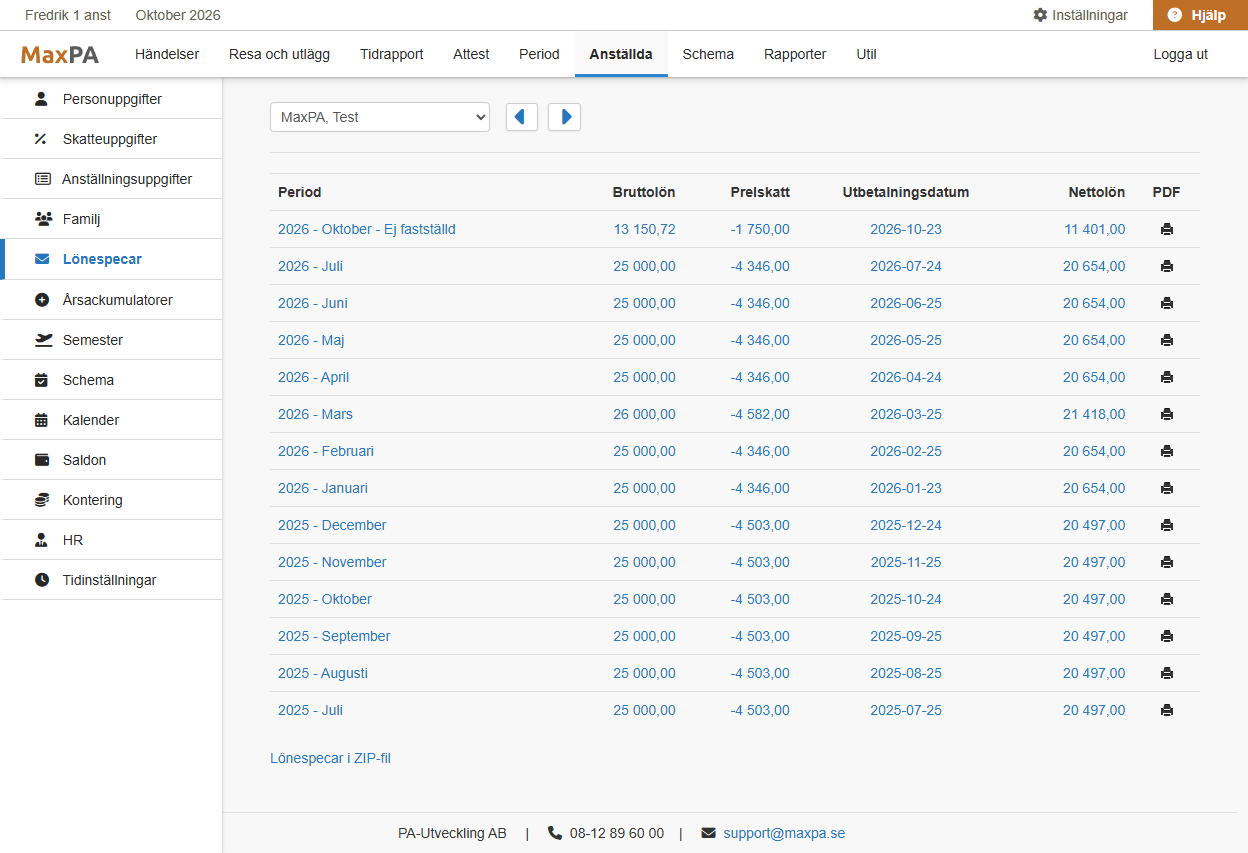Image resolution: width=1248 pixels, height=853 pixels.
Task: Click net salary 11 401,00
Action: 1094,229
